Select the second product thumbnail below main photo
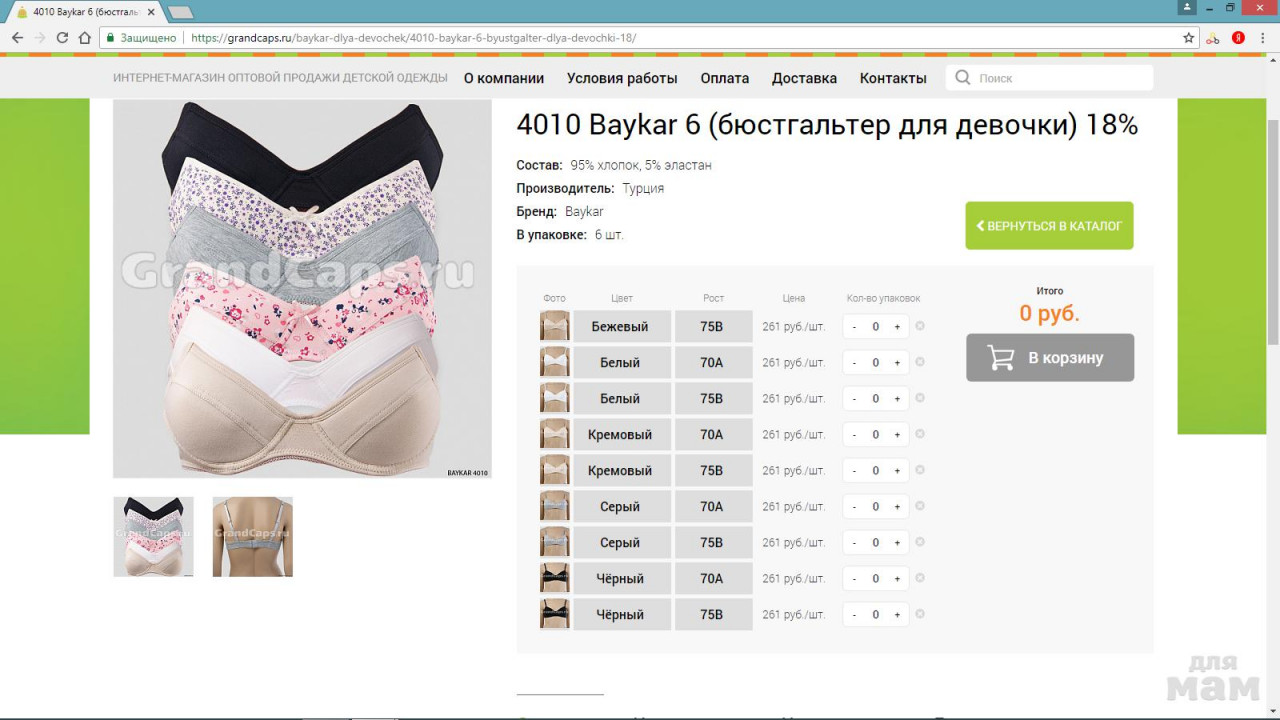1280x720 pixels. coord(252,537)
